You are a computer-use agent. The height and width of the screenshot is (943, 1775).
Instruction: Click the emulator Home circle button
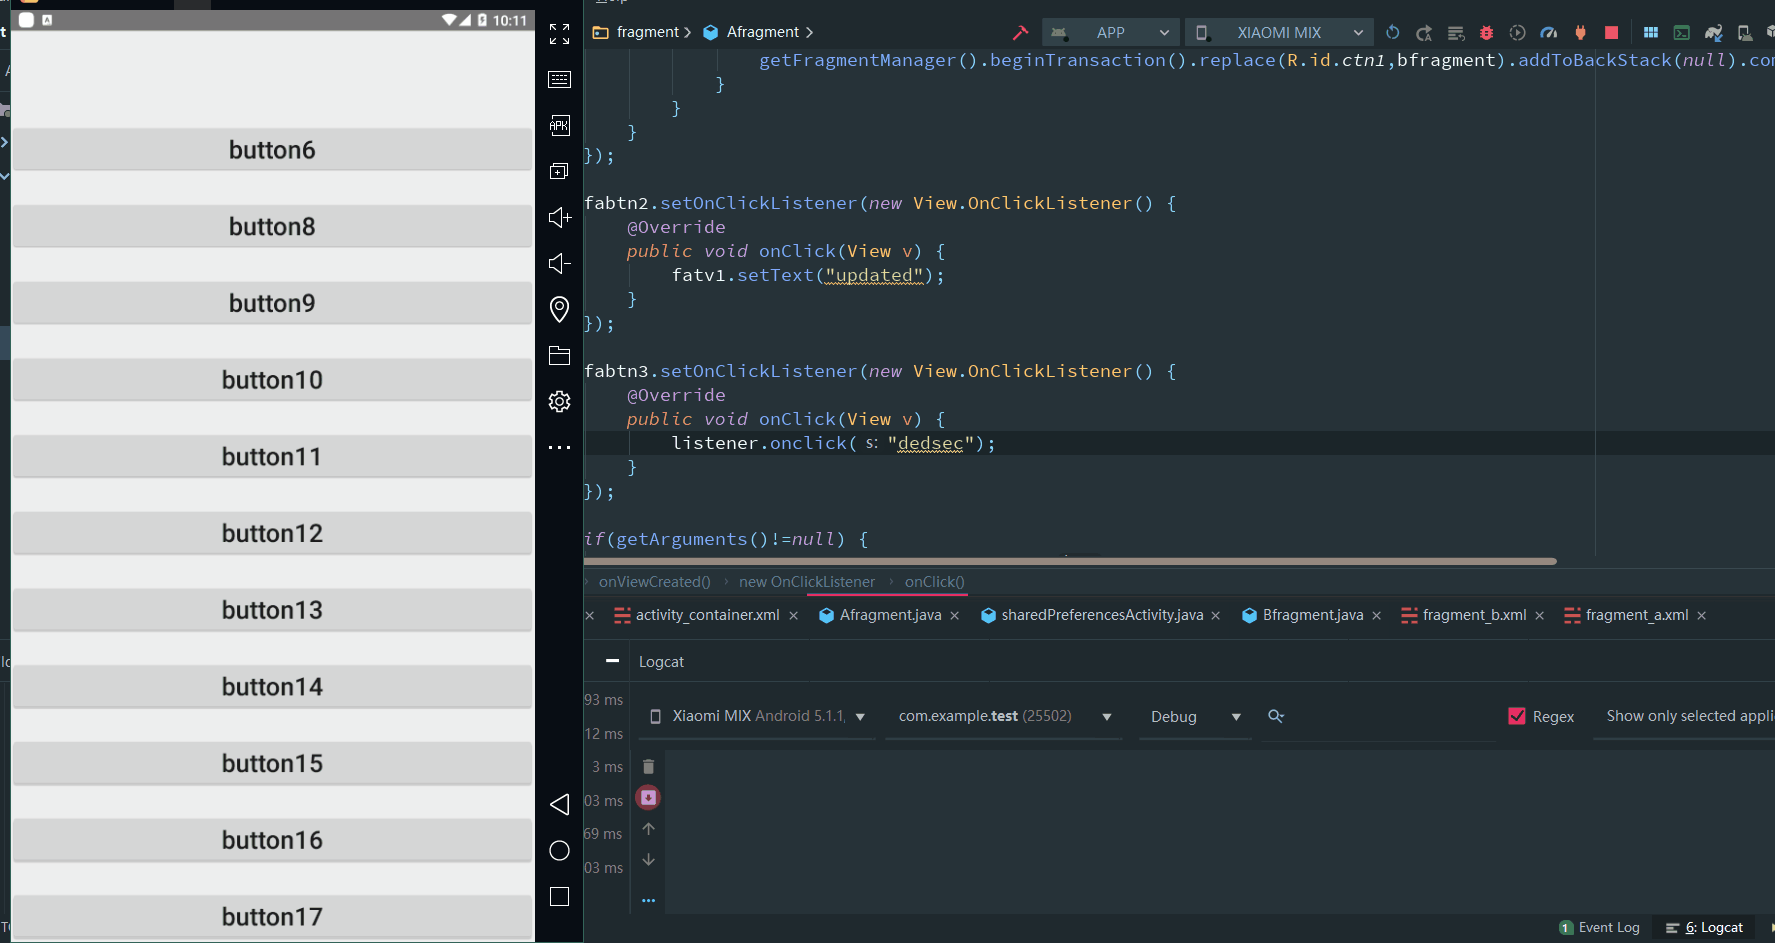point(560,850)
